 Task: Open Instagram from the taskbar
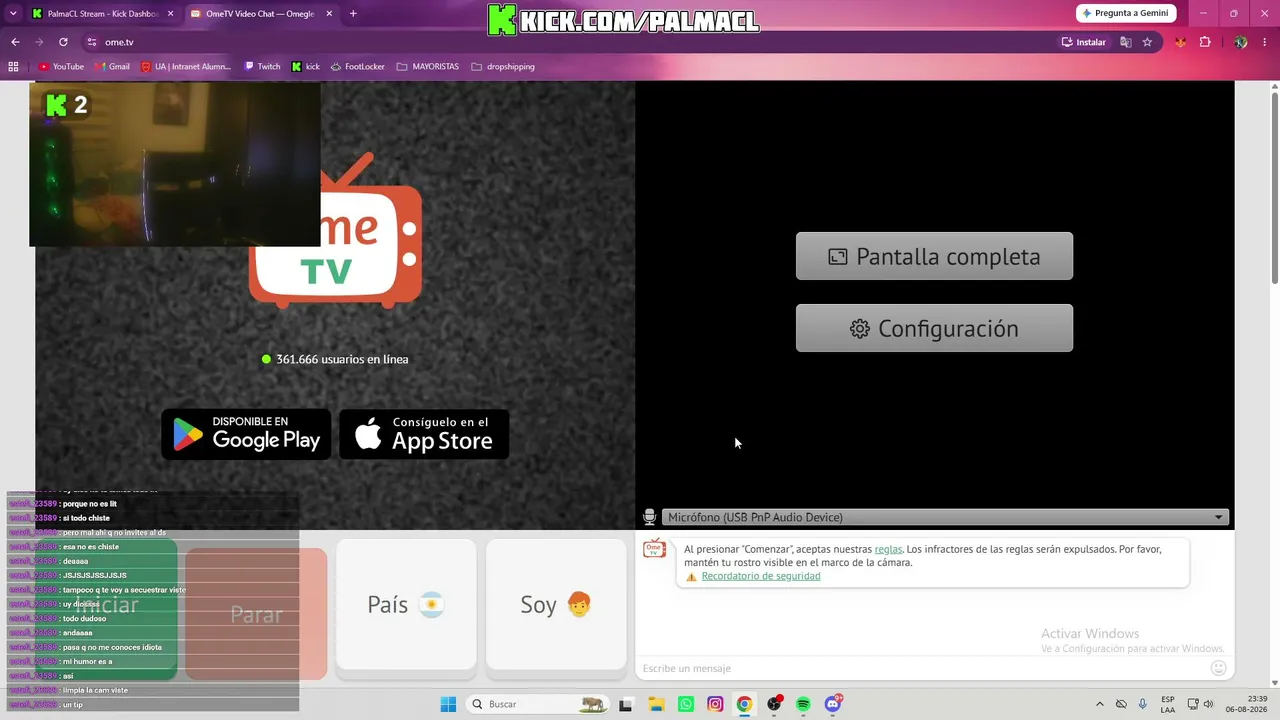715,704
